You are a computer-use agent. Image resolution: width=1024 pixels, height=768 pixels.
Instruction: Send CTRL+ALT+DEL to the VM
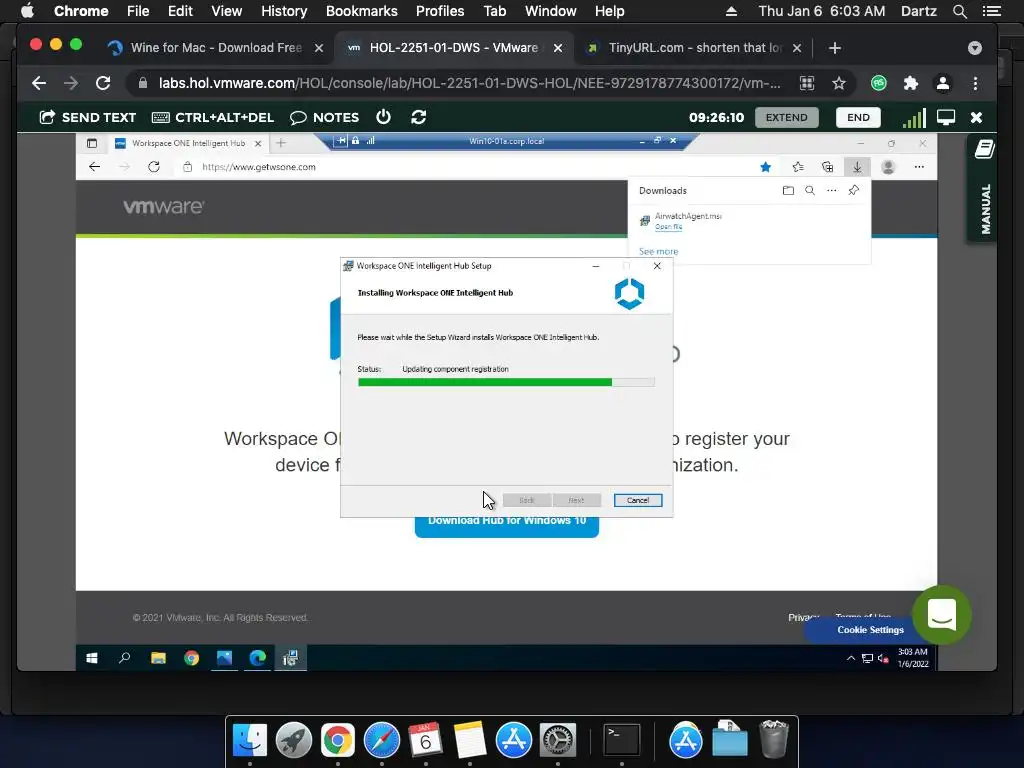pyautogui.click(x=213, y=118)
